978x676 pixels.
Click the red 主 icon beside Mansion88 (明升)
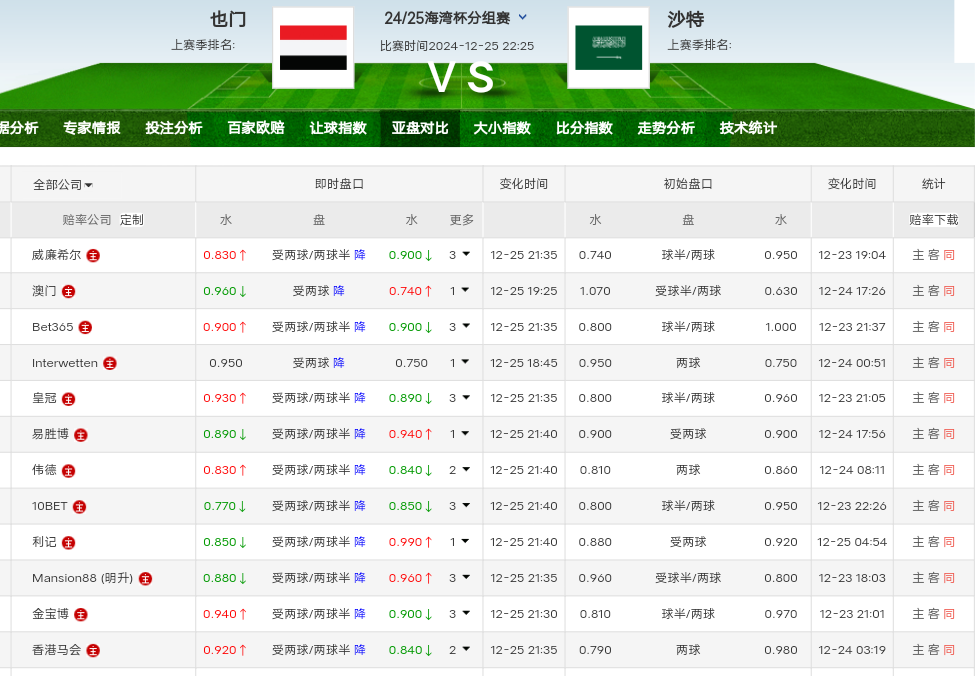tap(145, 579)
